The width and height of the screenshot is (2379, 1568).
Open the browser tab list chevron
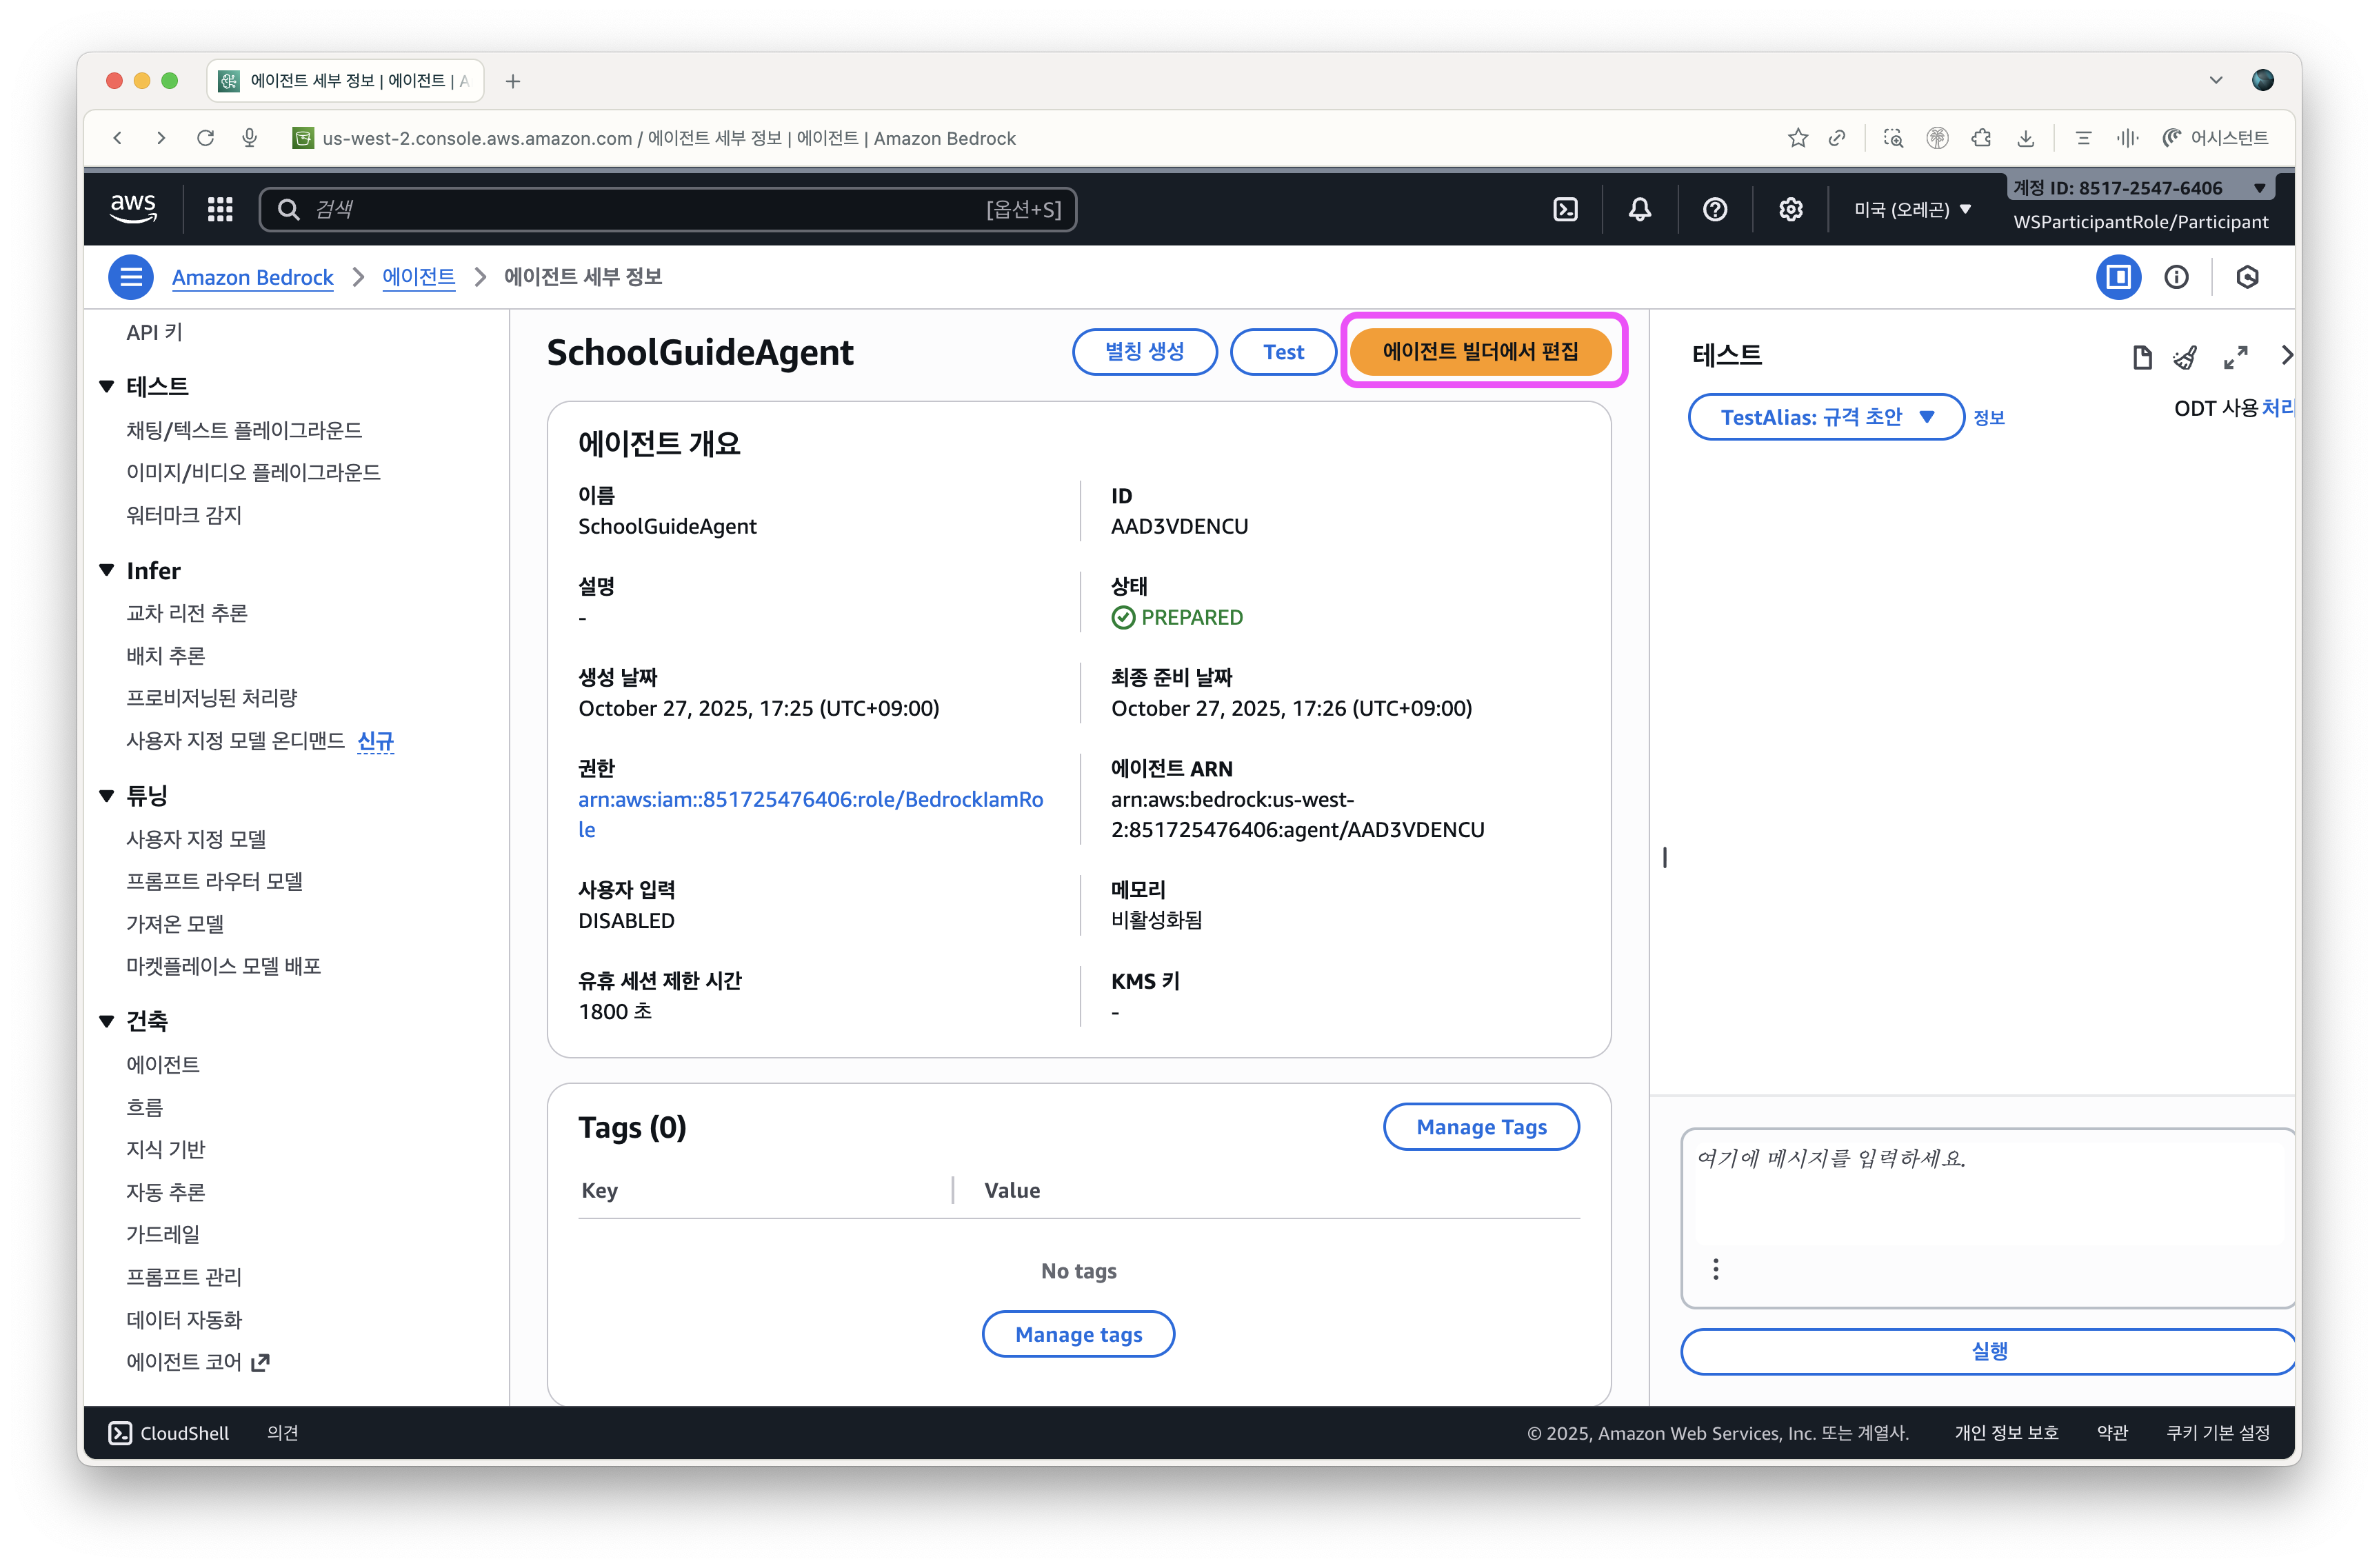[x=2216, y=81]
